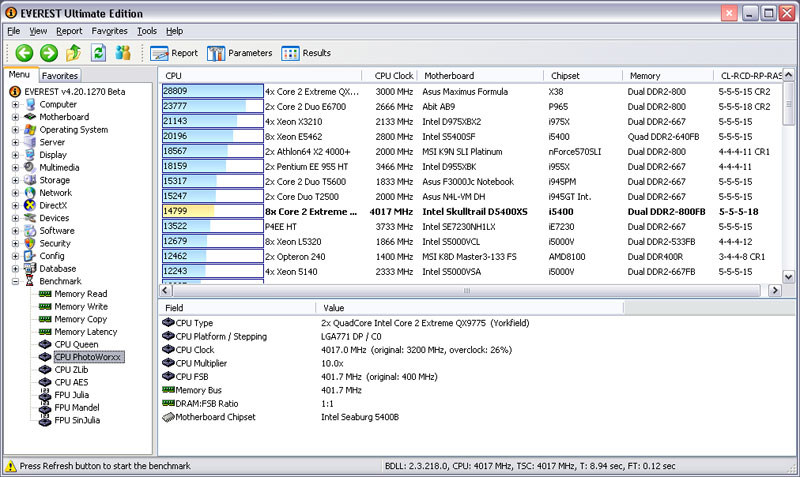
Task: Select Network icon in the tree
Action: [x=31, y=193]
